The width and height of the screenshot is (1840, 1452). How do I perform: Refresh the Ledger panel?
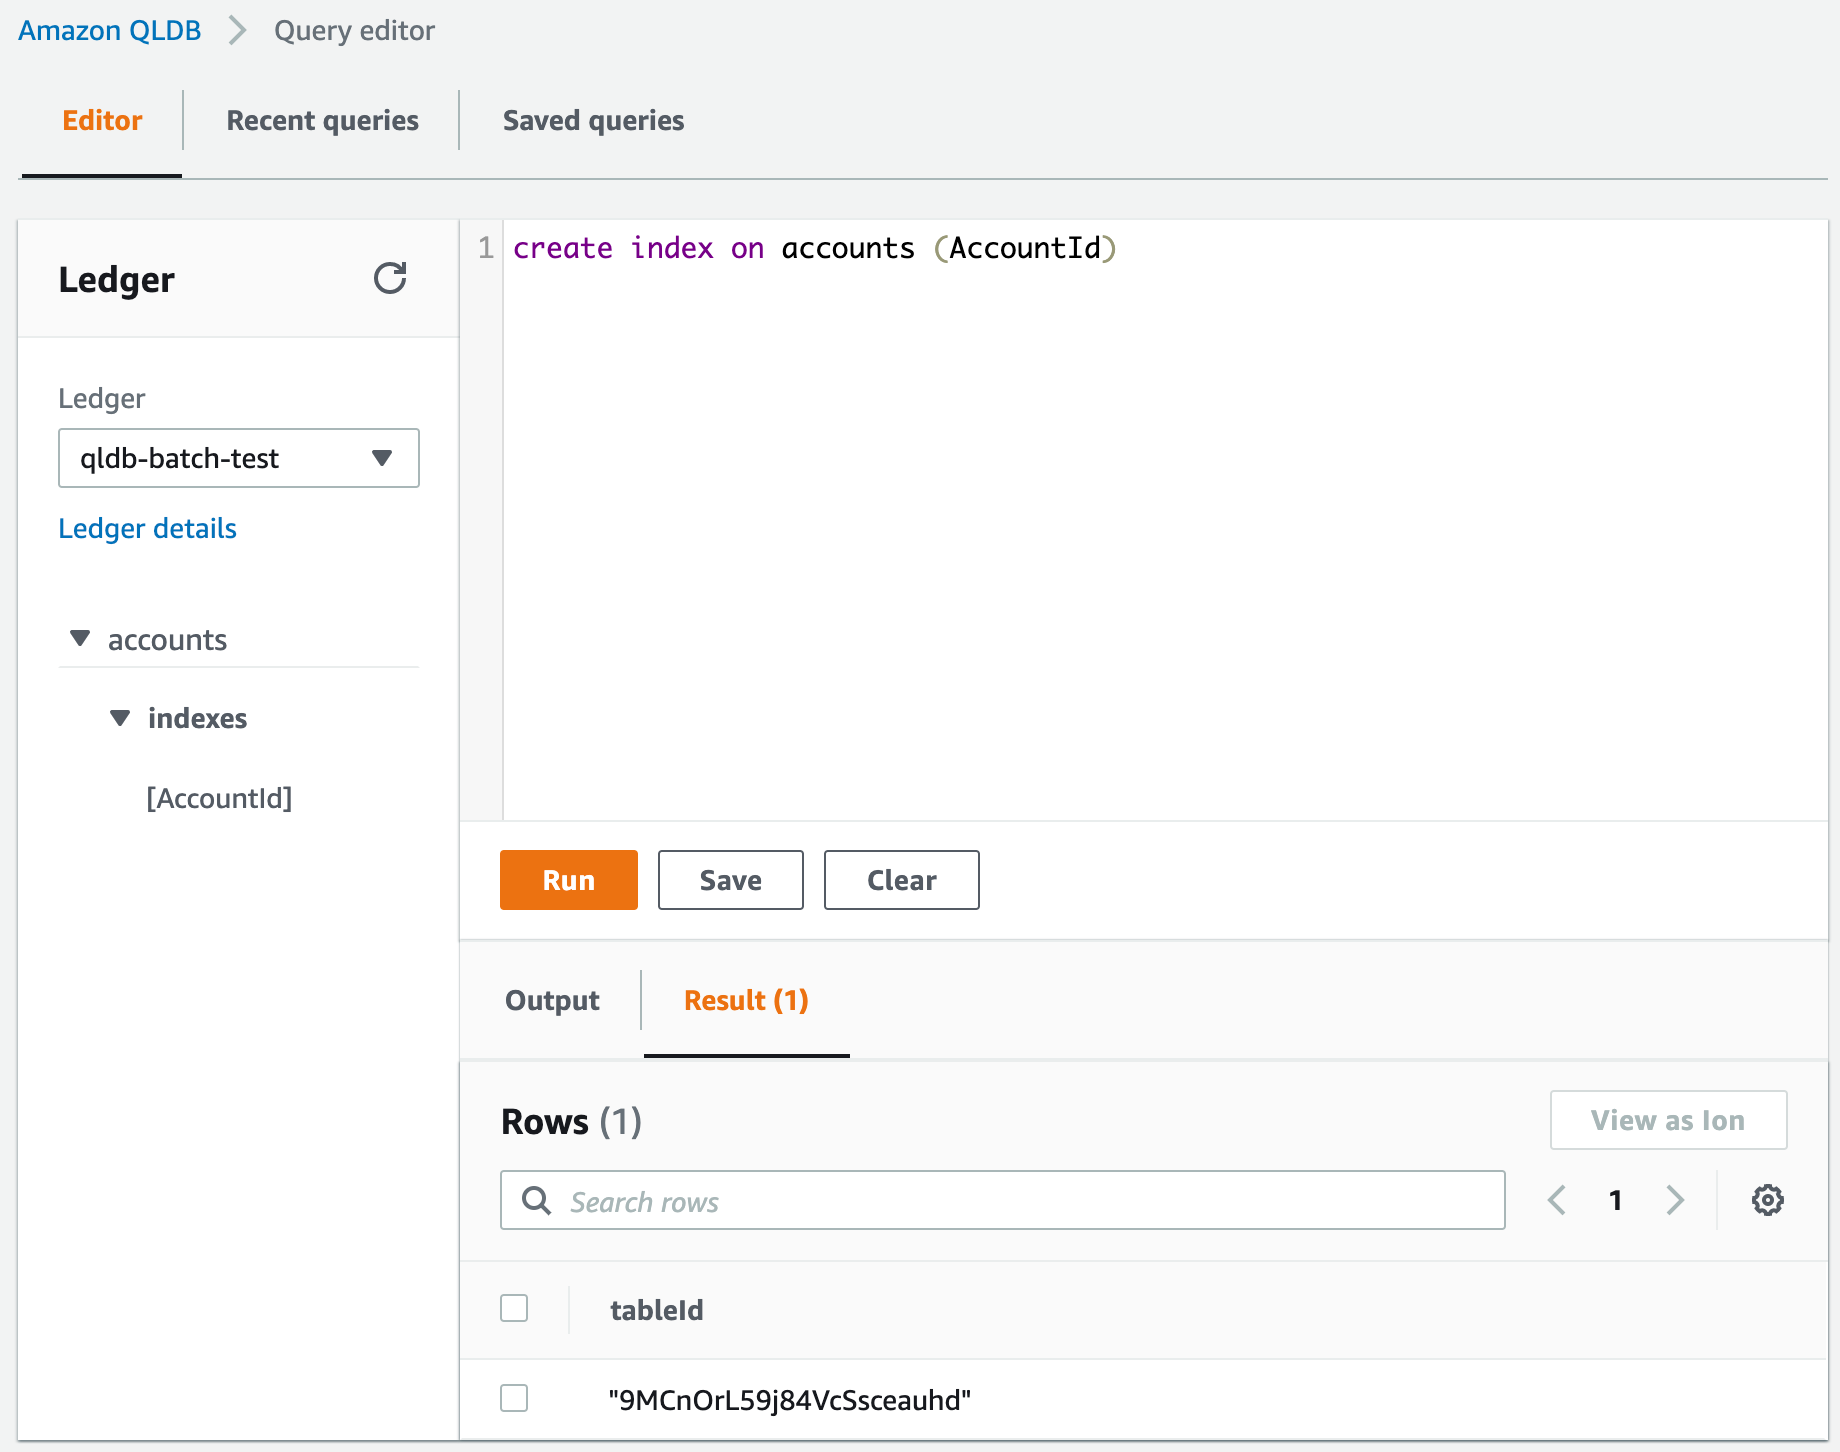(390, 278)
